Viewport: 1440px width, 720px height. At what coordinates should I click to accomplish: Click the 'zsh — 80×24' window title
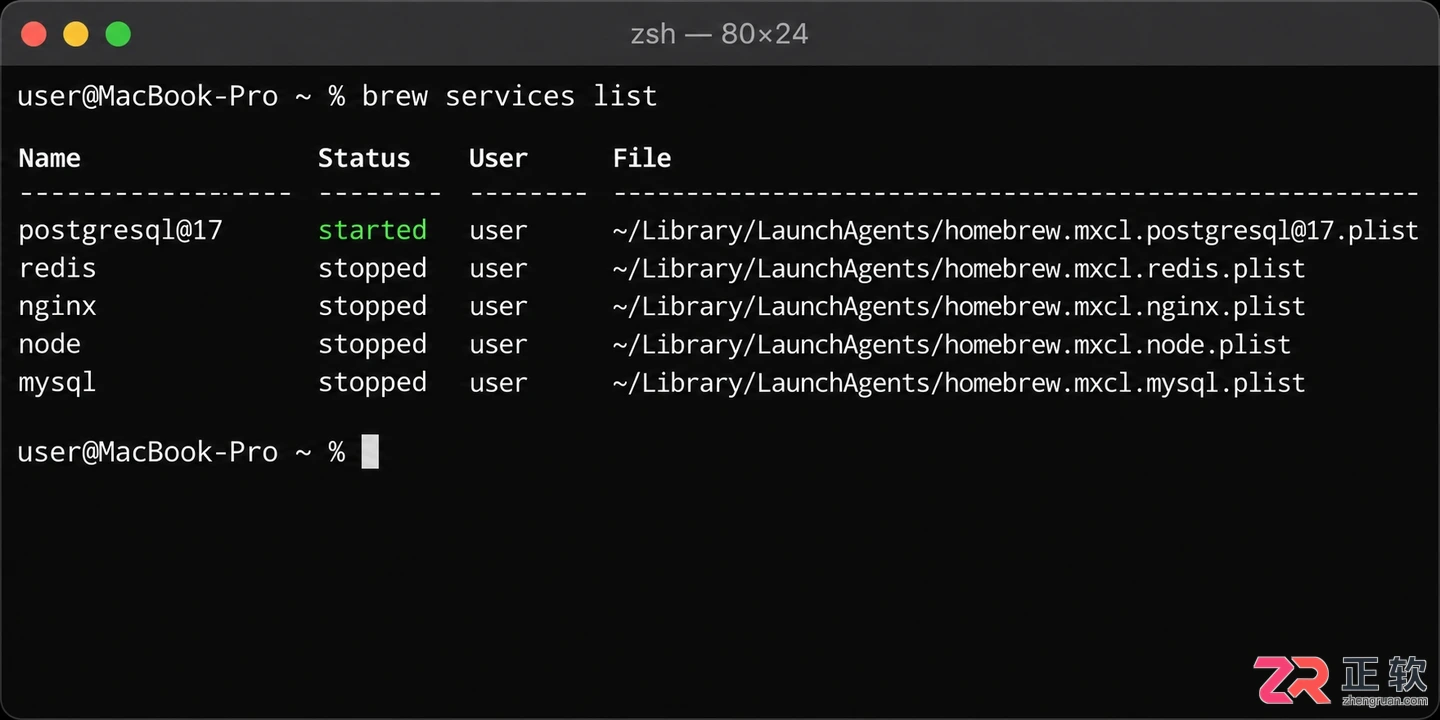click(x=719, y=34)
